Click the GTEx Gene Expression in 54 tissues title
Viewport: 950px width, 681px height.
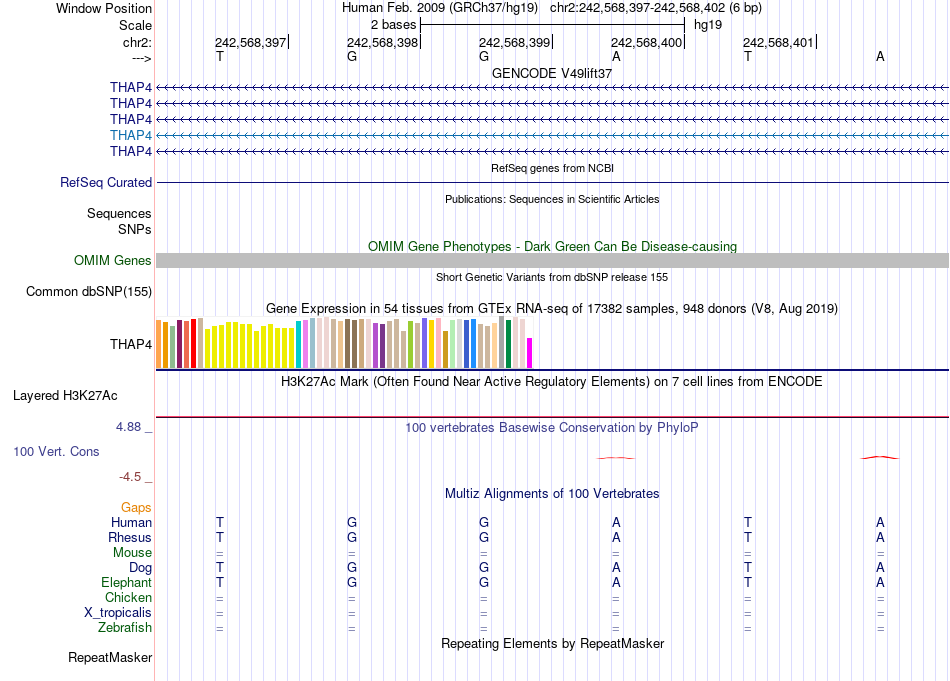coord(552,308)
